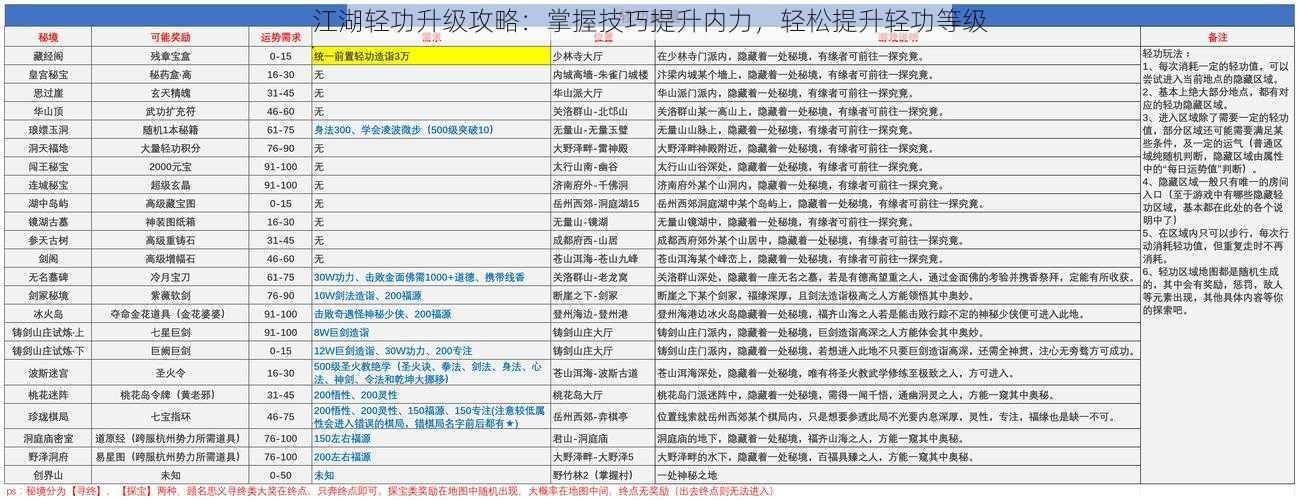
Task: Click reward cell 冷月宝刀
Action: [171, 277]
